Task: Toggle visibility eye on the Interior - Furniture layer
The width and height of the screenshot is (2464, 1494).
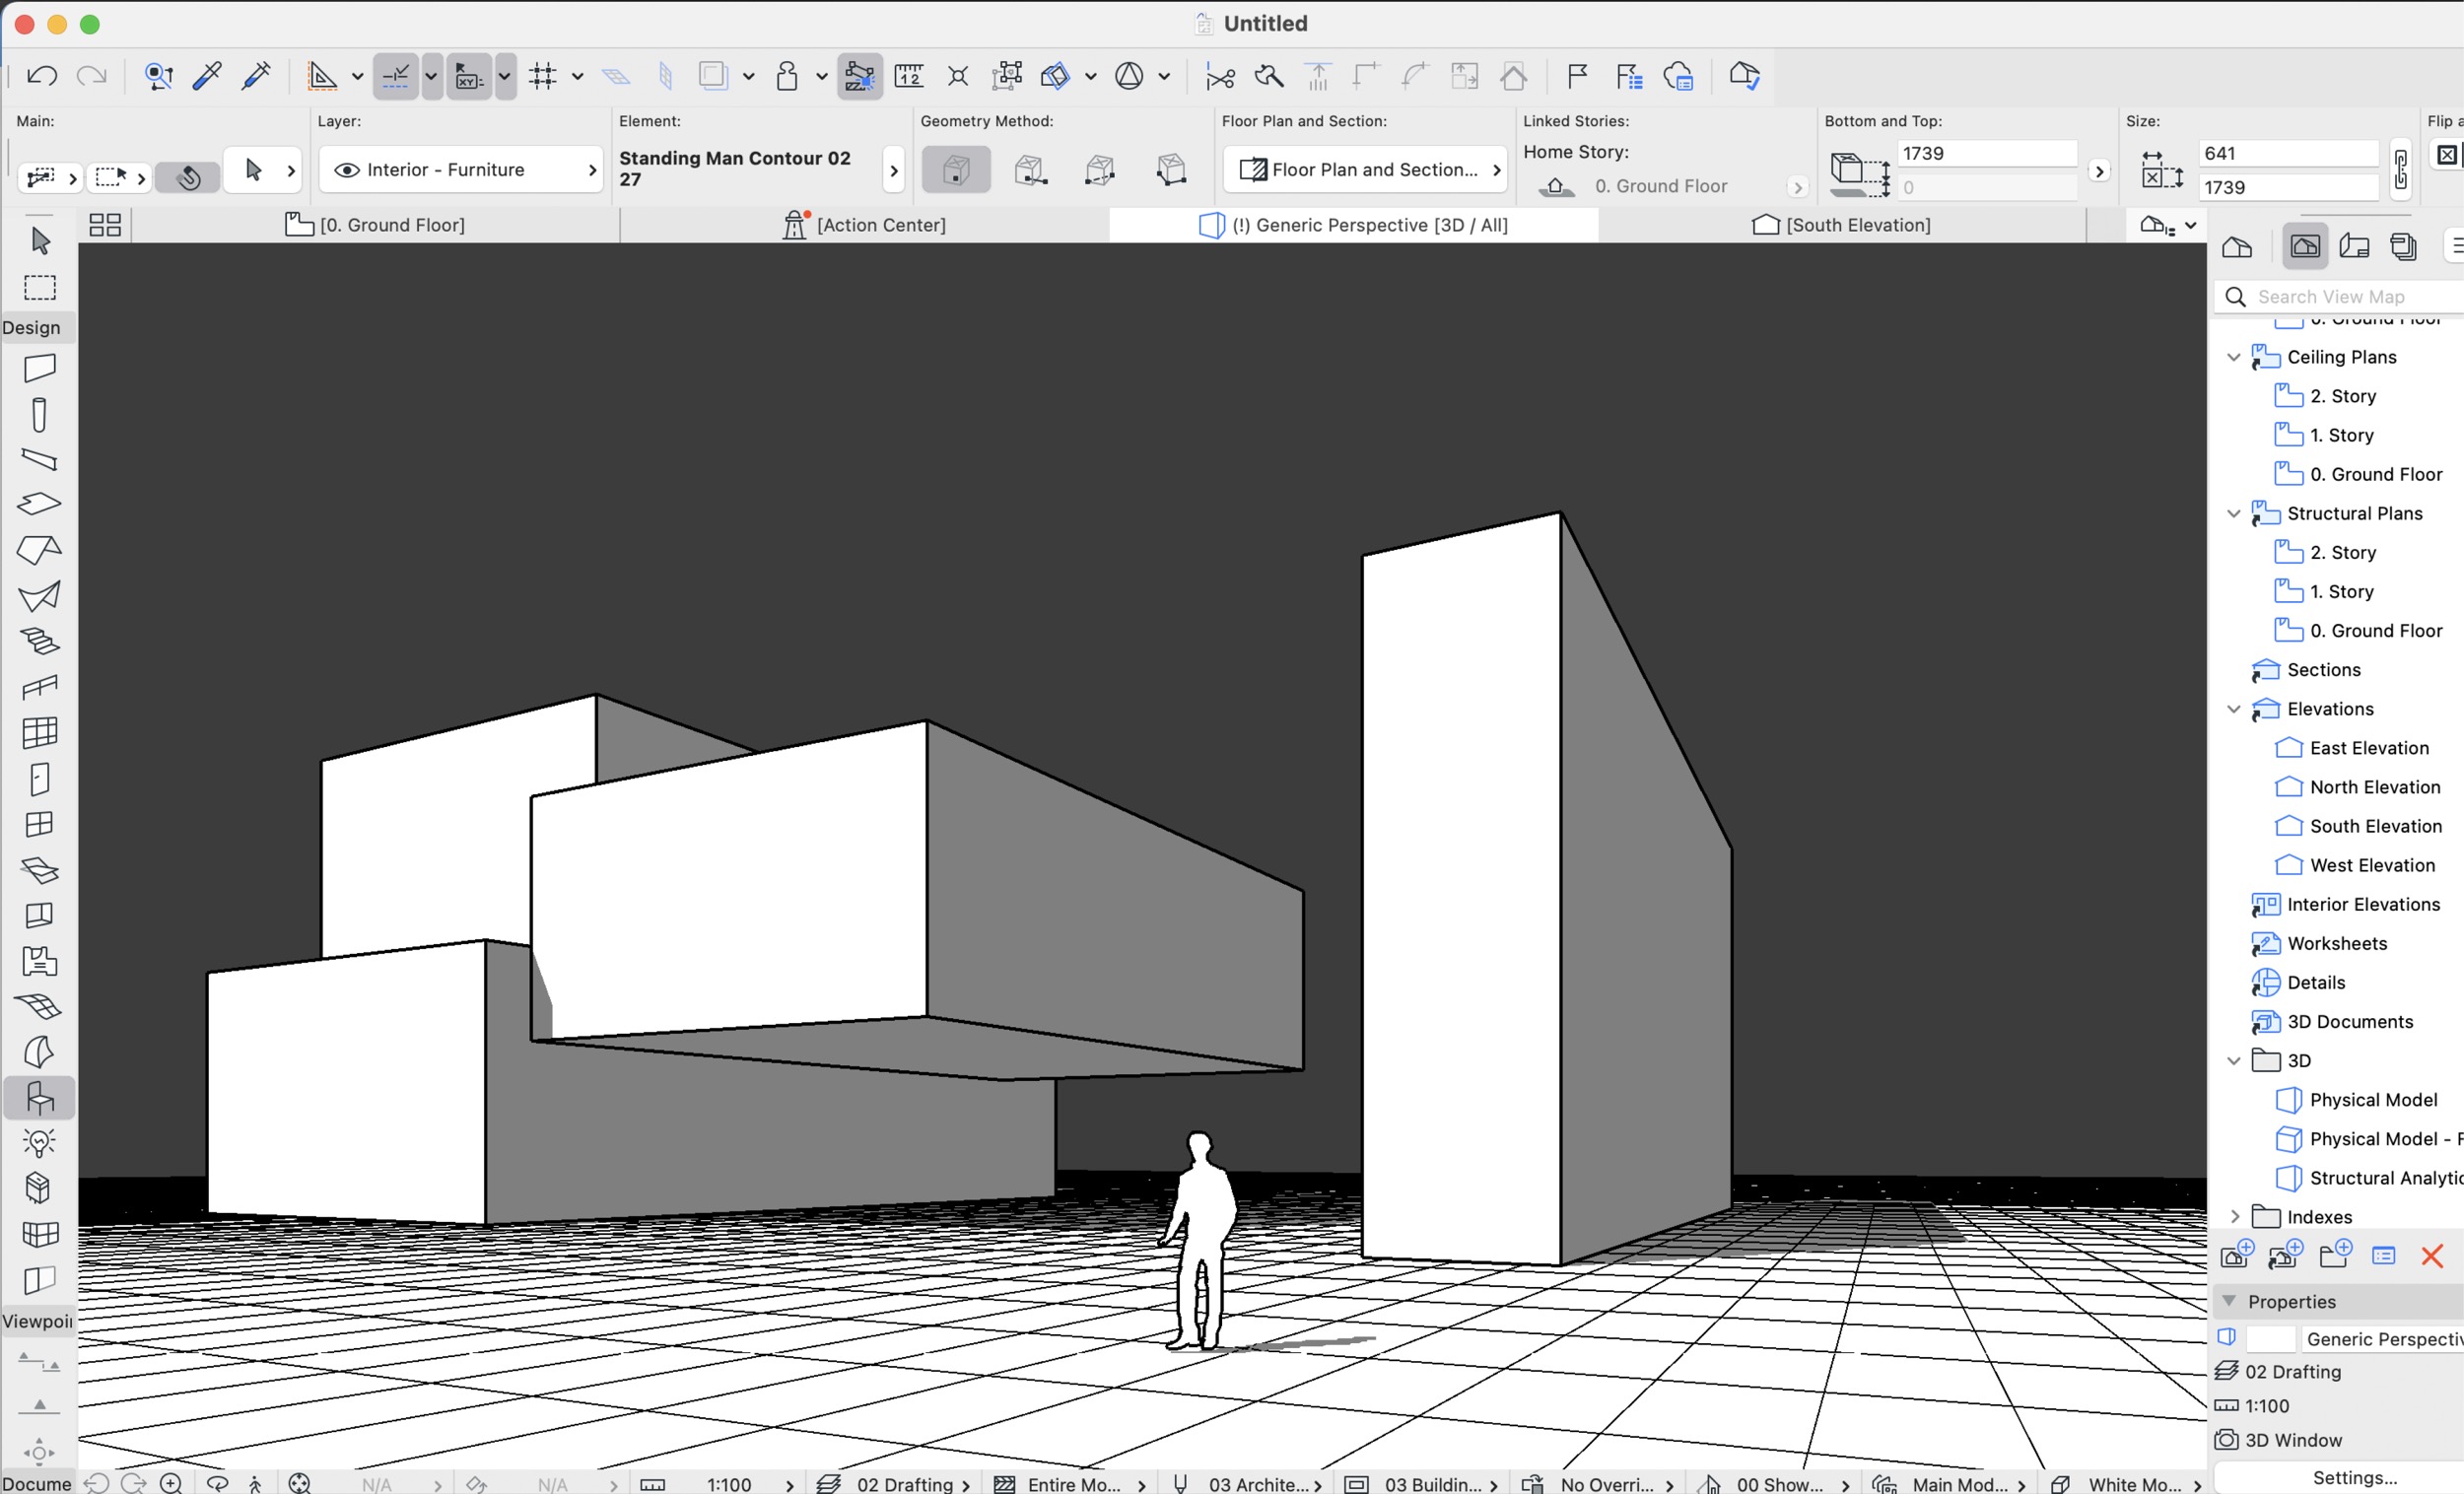Action: (x=346, y=170)
